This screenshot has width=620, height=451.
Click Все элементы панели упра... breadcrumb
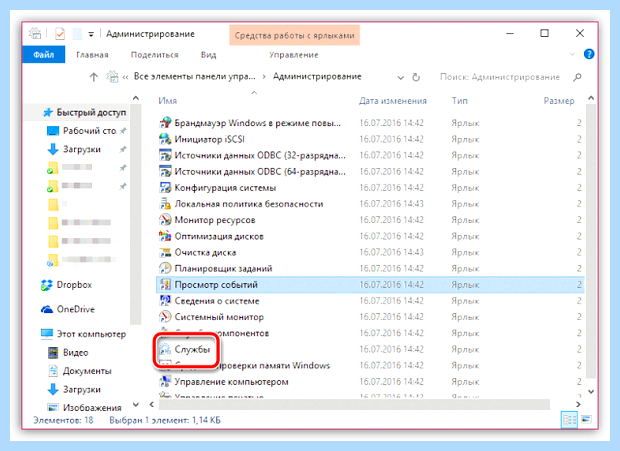[x=195, y=76]
